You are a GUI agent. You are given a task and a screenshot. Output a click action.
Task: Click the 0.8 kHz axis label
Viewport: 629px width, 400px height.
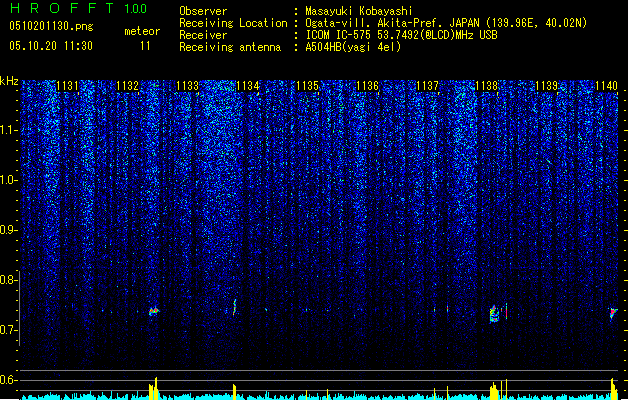point(8,280)
